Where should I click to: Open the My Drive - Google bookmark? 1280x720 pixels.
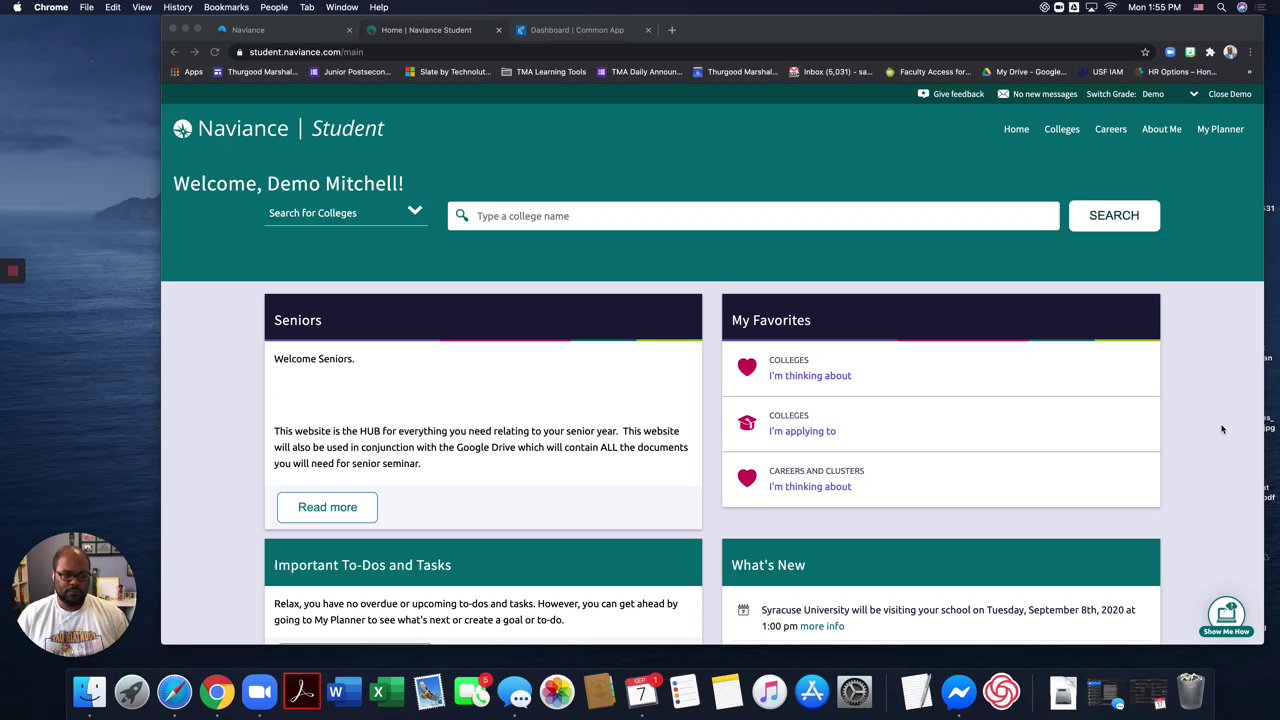[x=1023, y=72]
